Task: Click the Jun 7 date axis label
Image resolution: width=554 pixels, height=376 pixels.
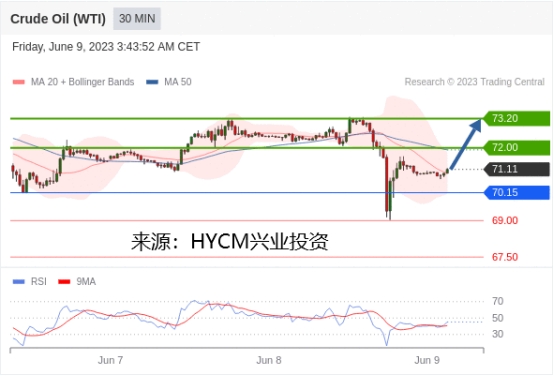Action: [x=111, y=360]
